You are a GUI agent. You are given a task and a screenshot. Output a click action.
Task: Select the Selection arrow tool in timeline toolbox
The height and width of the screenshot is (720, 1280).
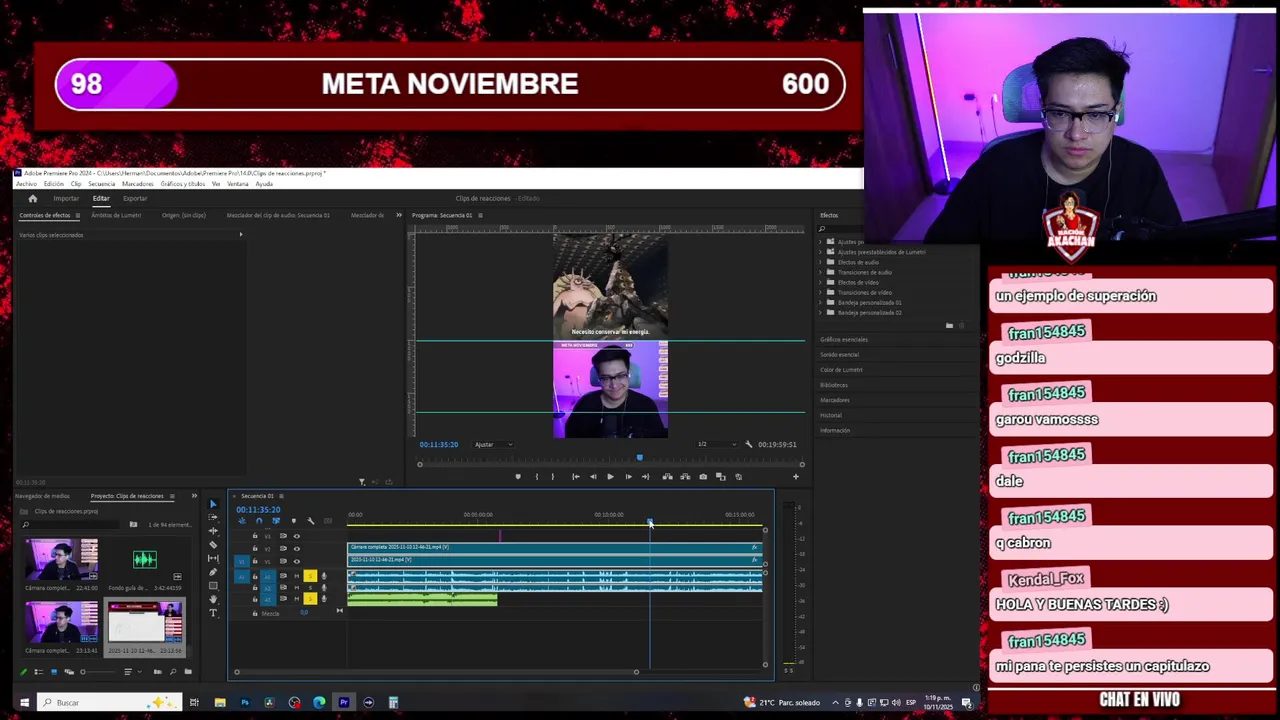(213, 504)
